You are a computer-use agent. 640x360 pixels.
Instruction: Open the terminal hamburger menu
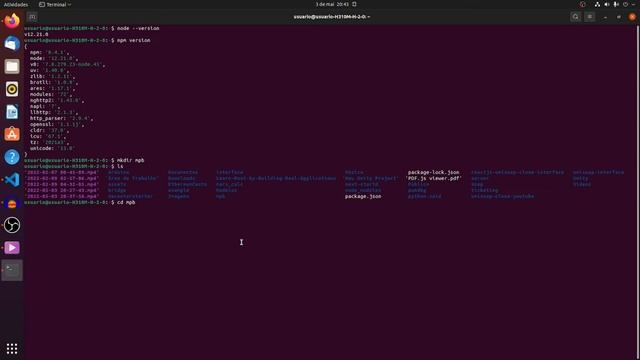(590, 17)
